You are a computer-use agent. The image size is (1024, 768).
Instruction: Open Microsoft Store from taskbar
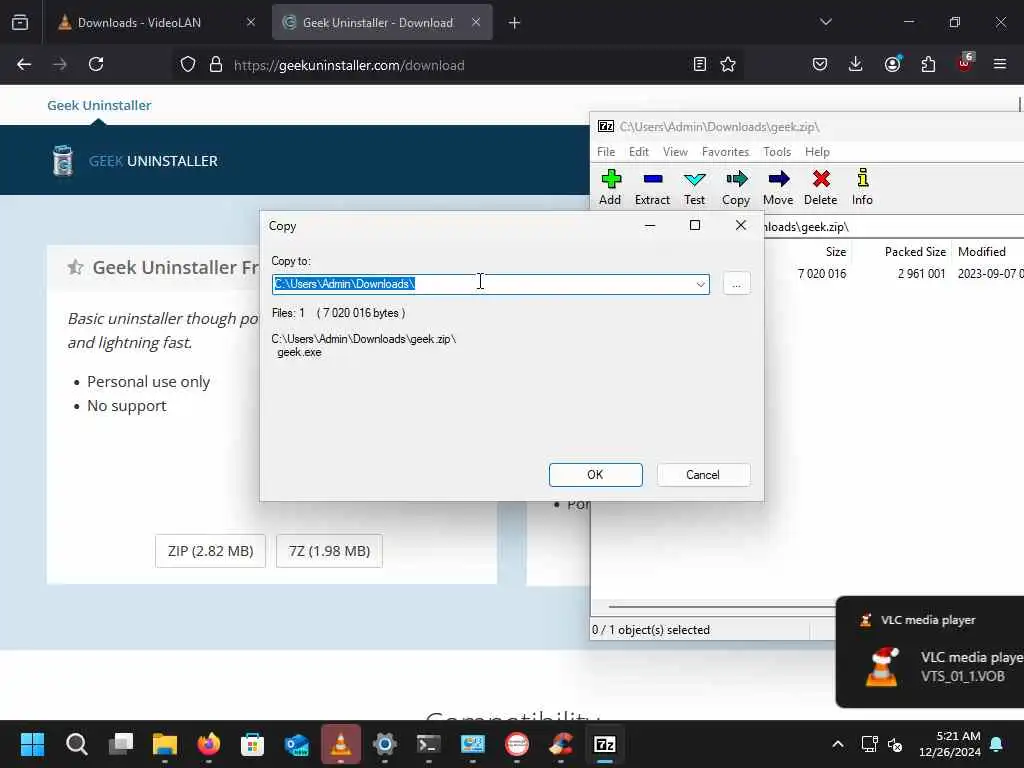253,744
